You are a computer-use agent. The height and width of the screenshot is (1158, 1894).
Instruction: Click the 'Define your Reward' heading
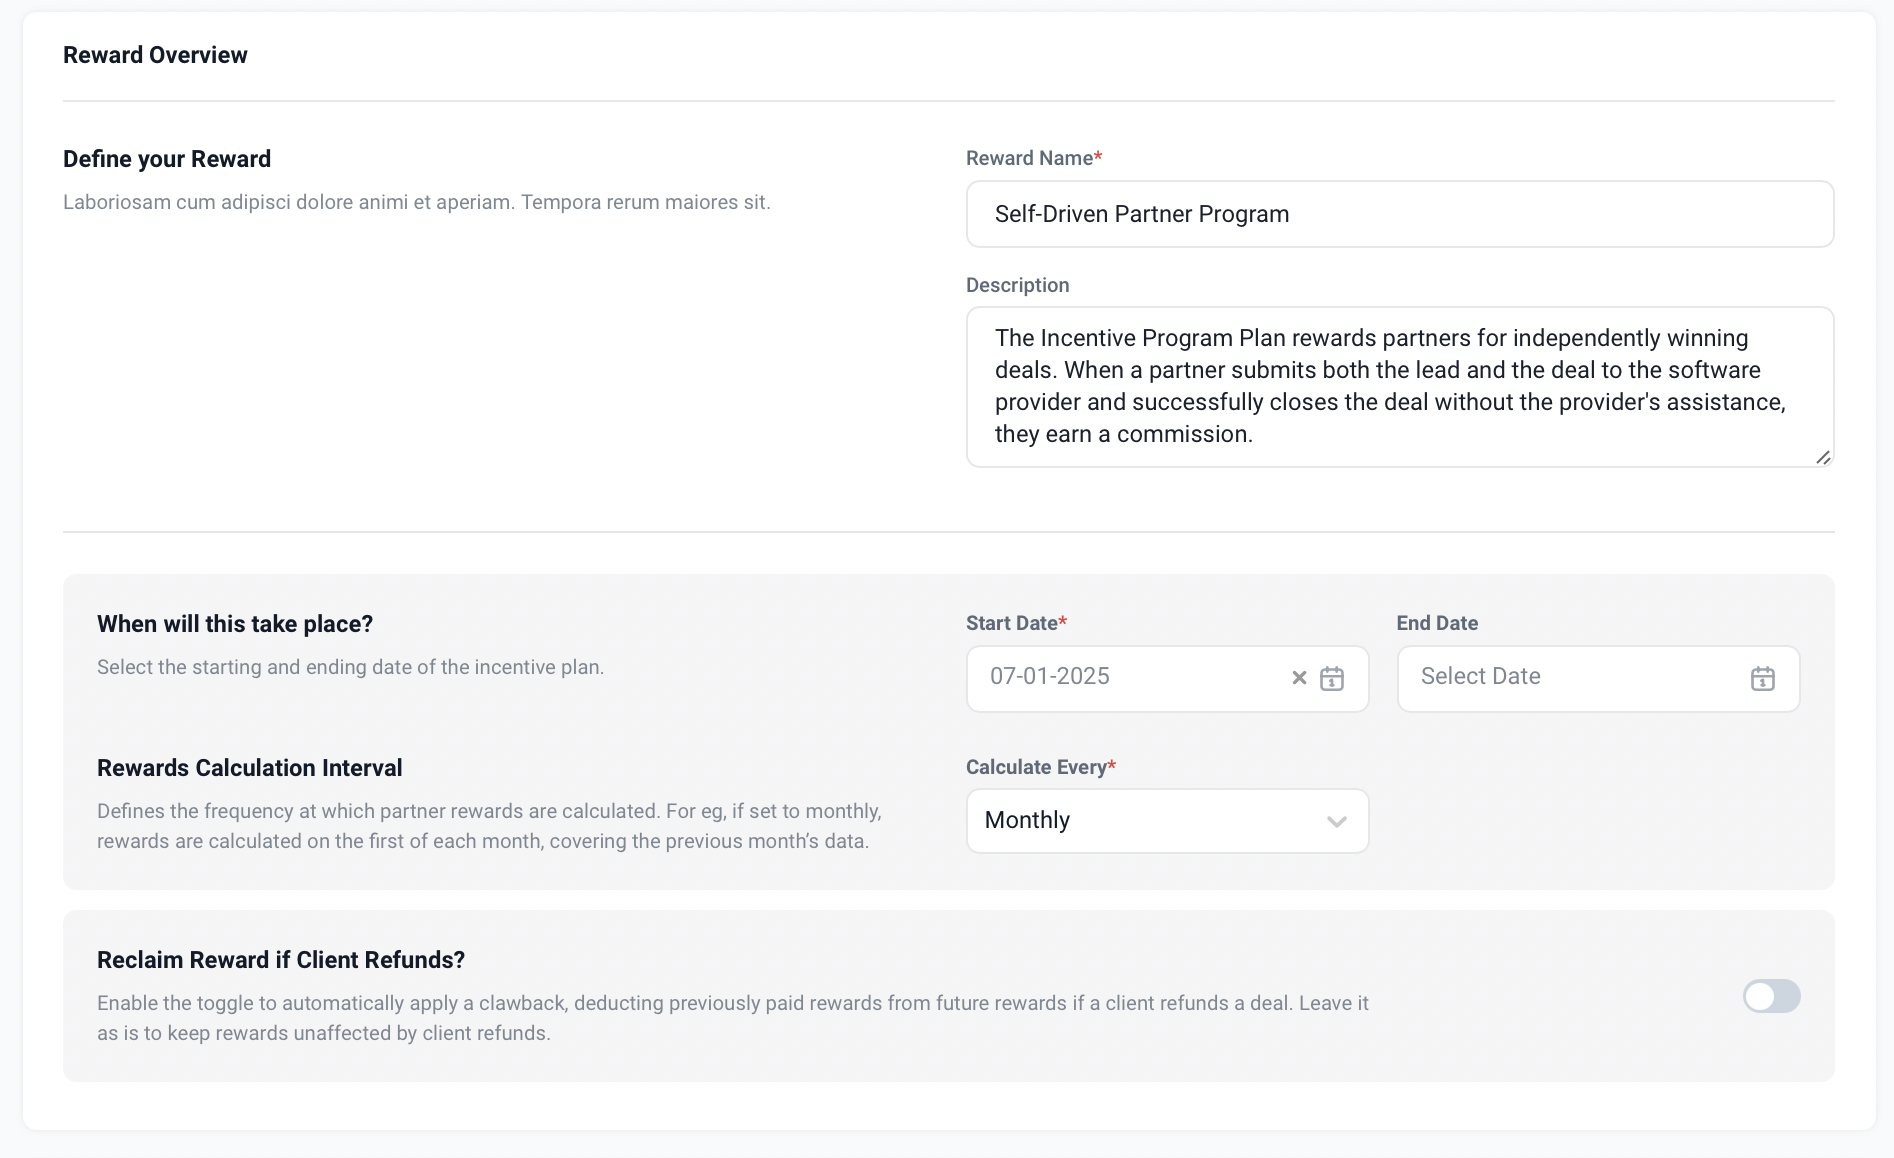coord(167,159)
